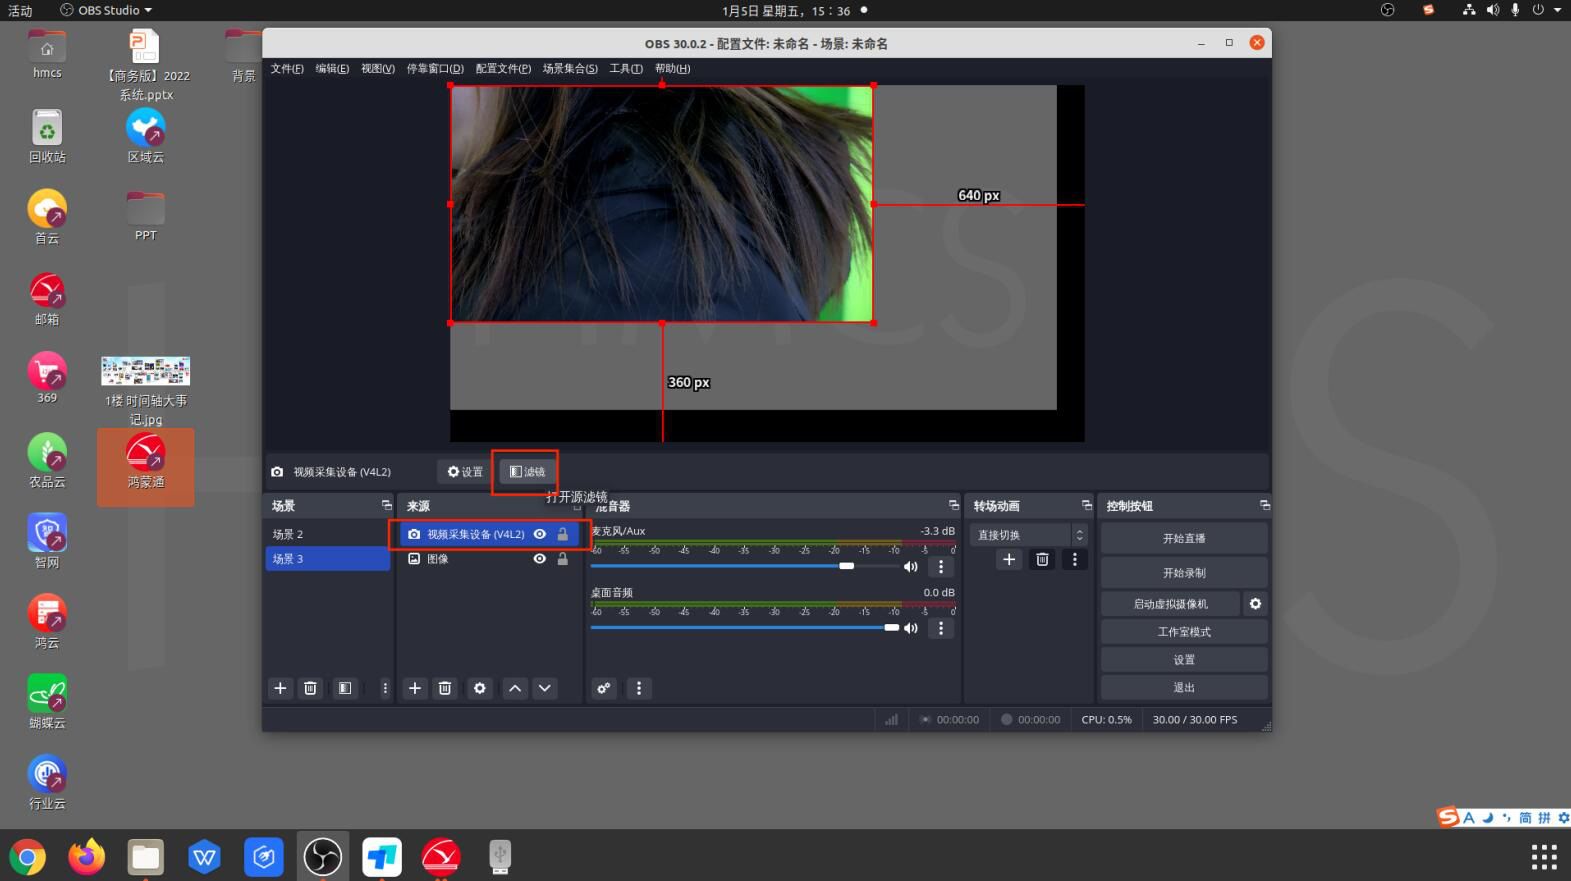Image resolution: width=1571 pixels, height=881 pixels.
Task: Mute the 麦克风/Aux audio channel
Action: coord(910,567)
